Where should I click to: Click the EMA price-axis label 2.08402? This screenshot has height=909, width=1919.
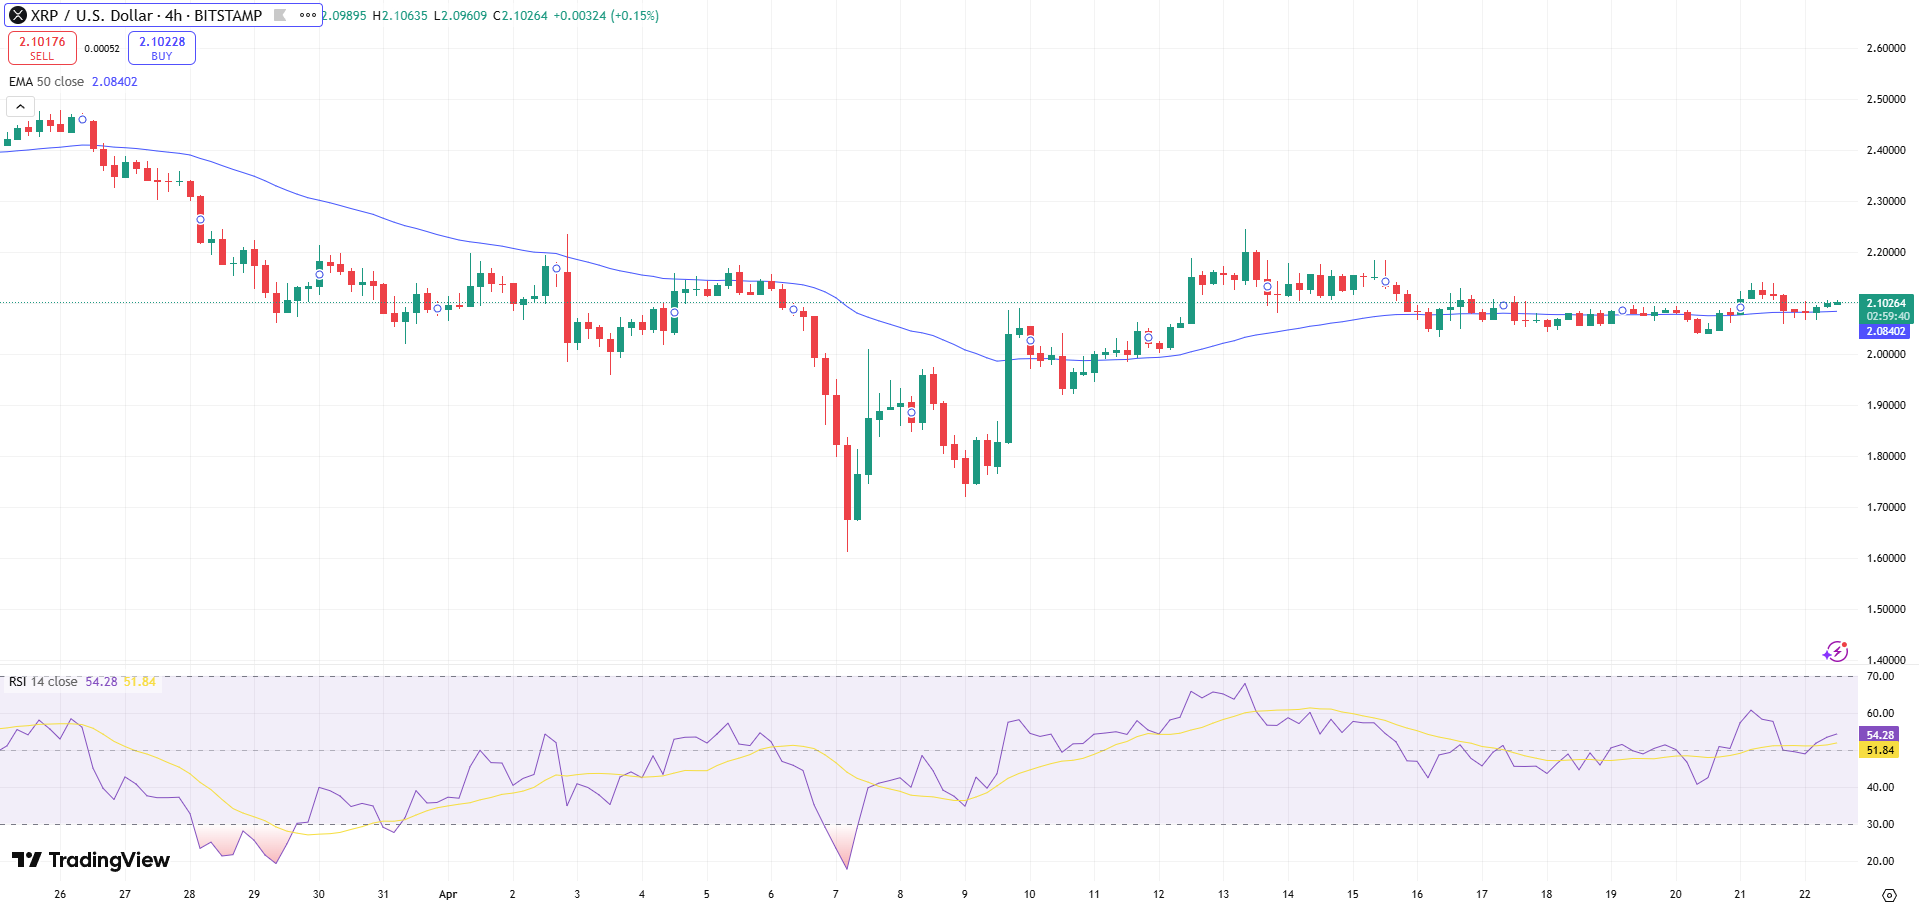coord(1885,331)
